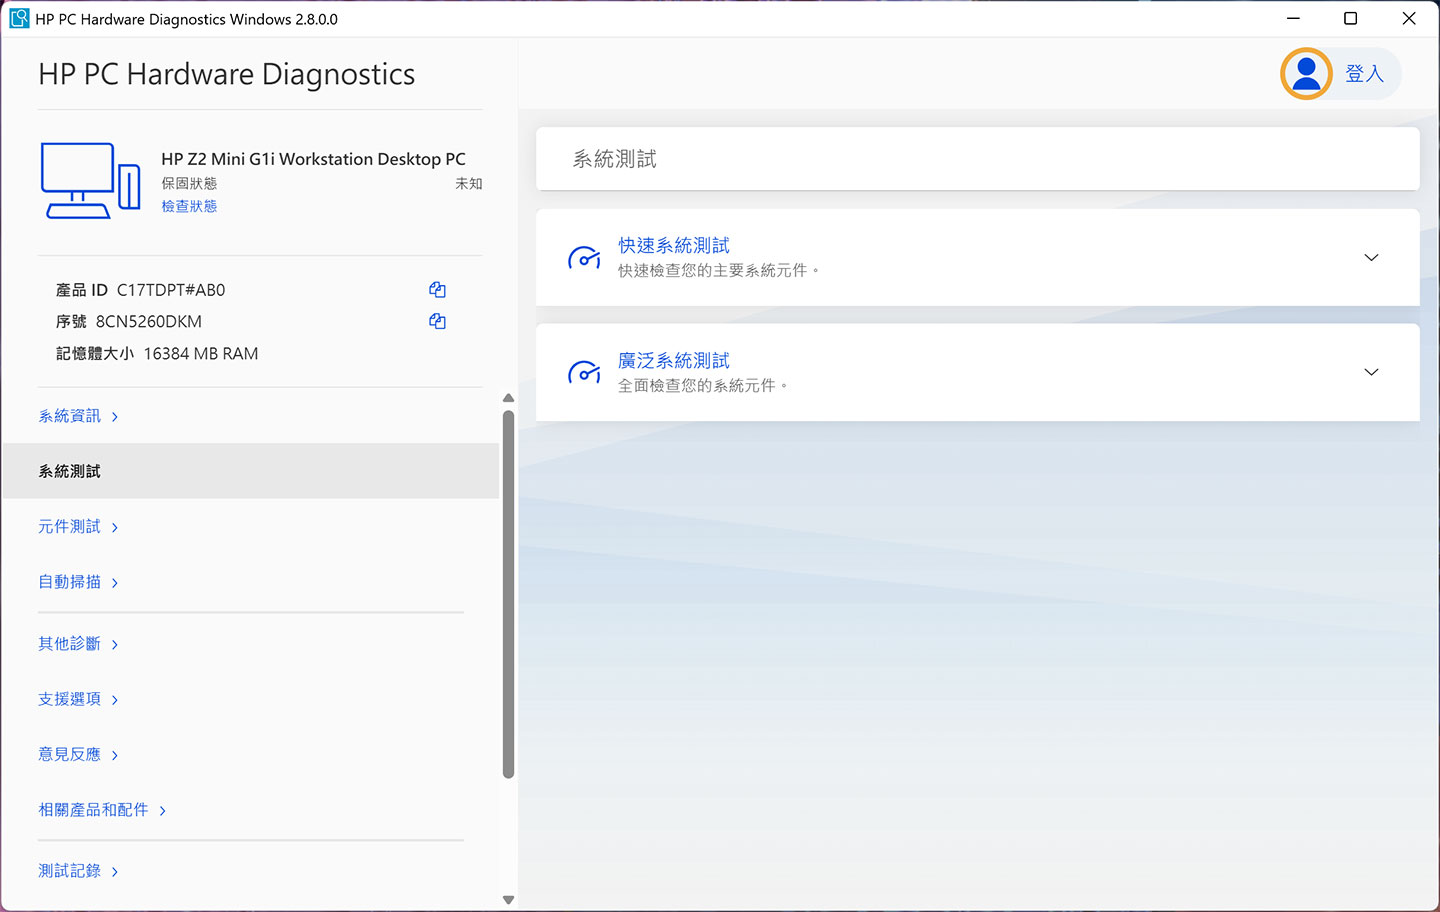Click the 廣泛系統測試 gauge icon
This screenshot has height=912, width=1440.
[584, 373]
